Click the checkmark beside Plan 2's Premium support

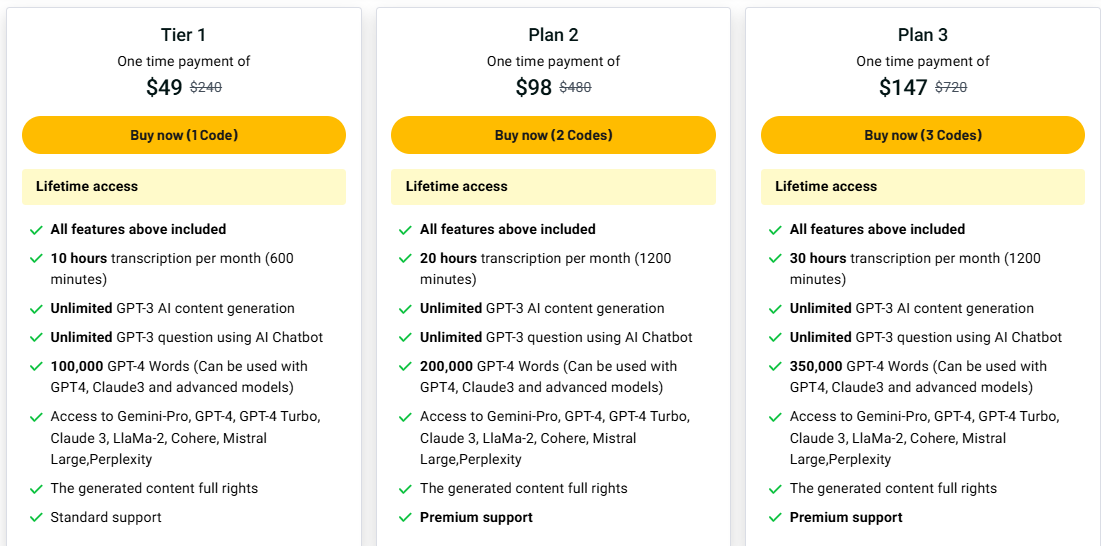pyautogui.click(x=405, y=518)
